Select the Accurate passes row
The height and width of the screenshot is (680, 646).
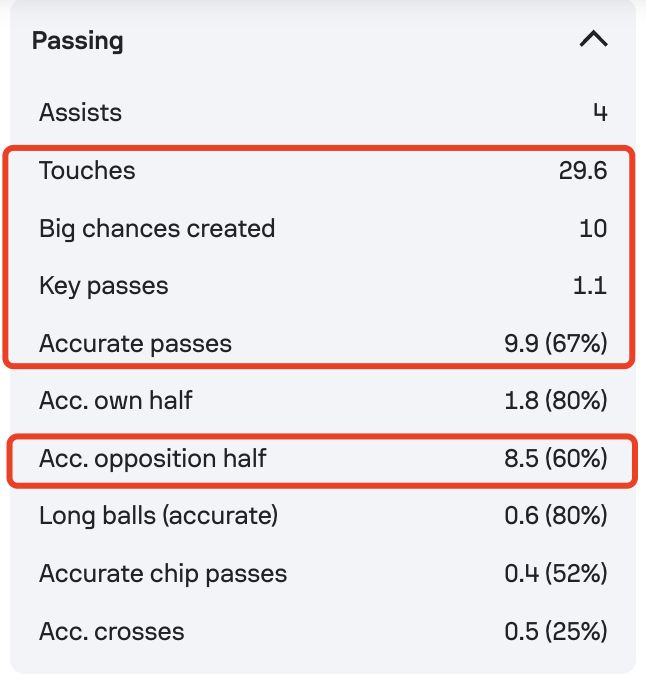[323, 344]
